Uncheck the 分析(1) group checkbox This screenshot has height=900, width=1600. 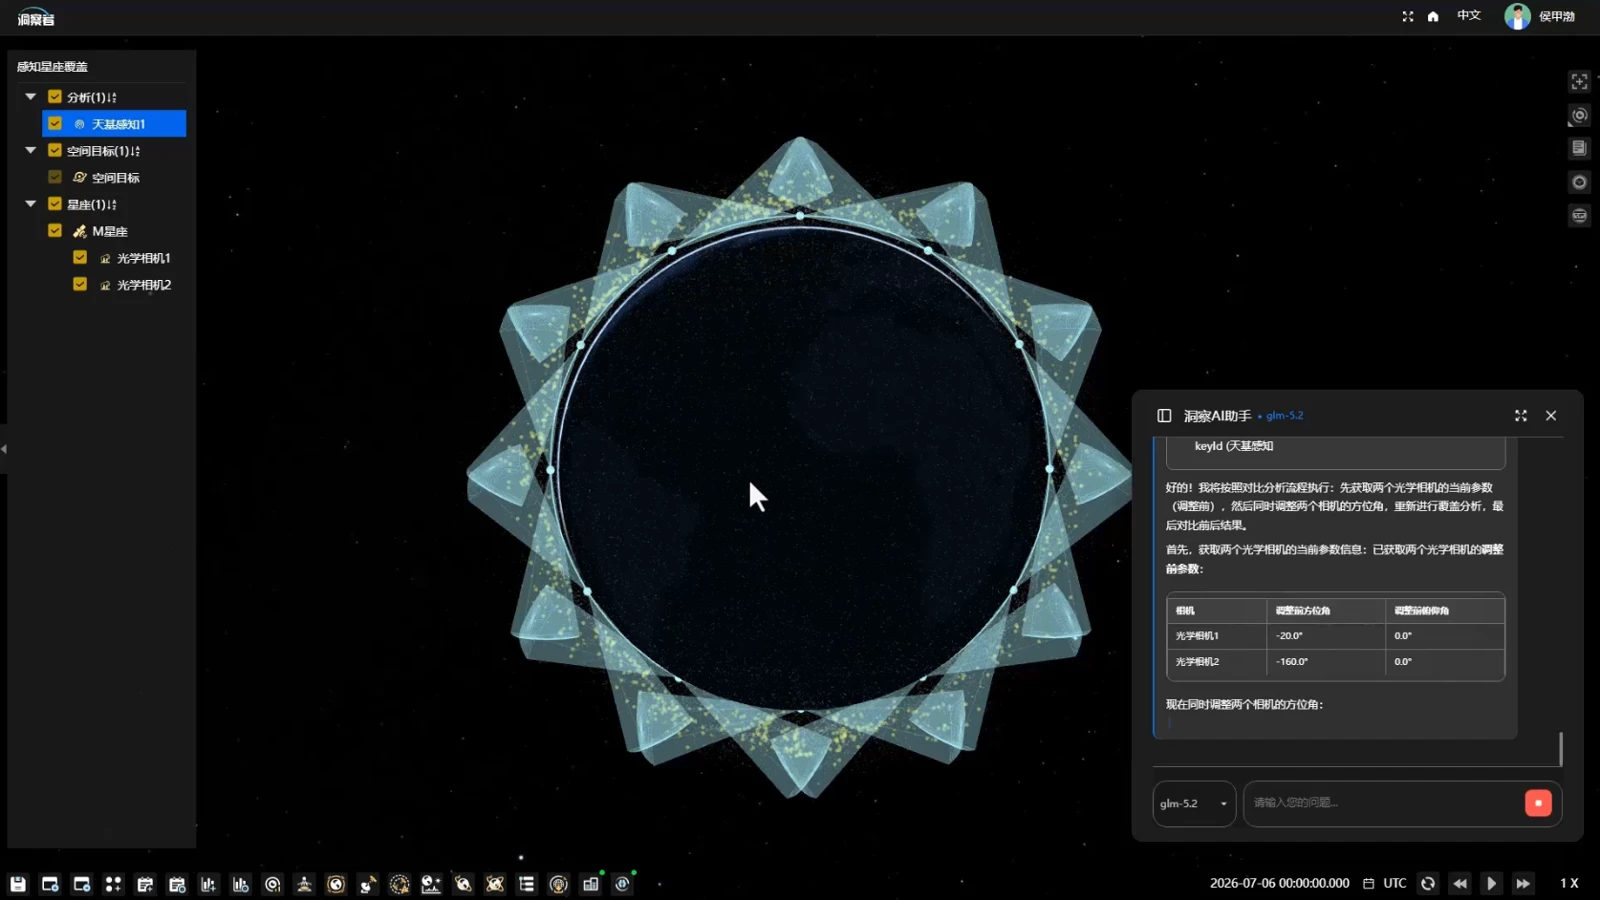click(55, 97)
